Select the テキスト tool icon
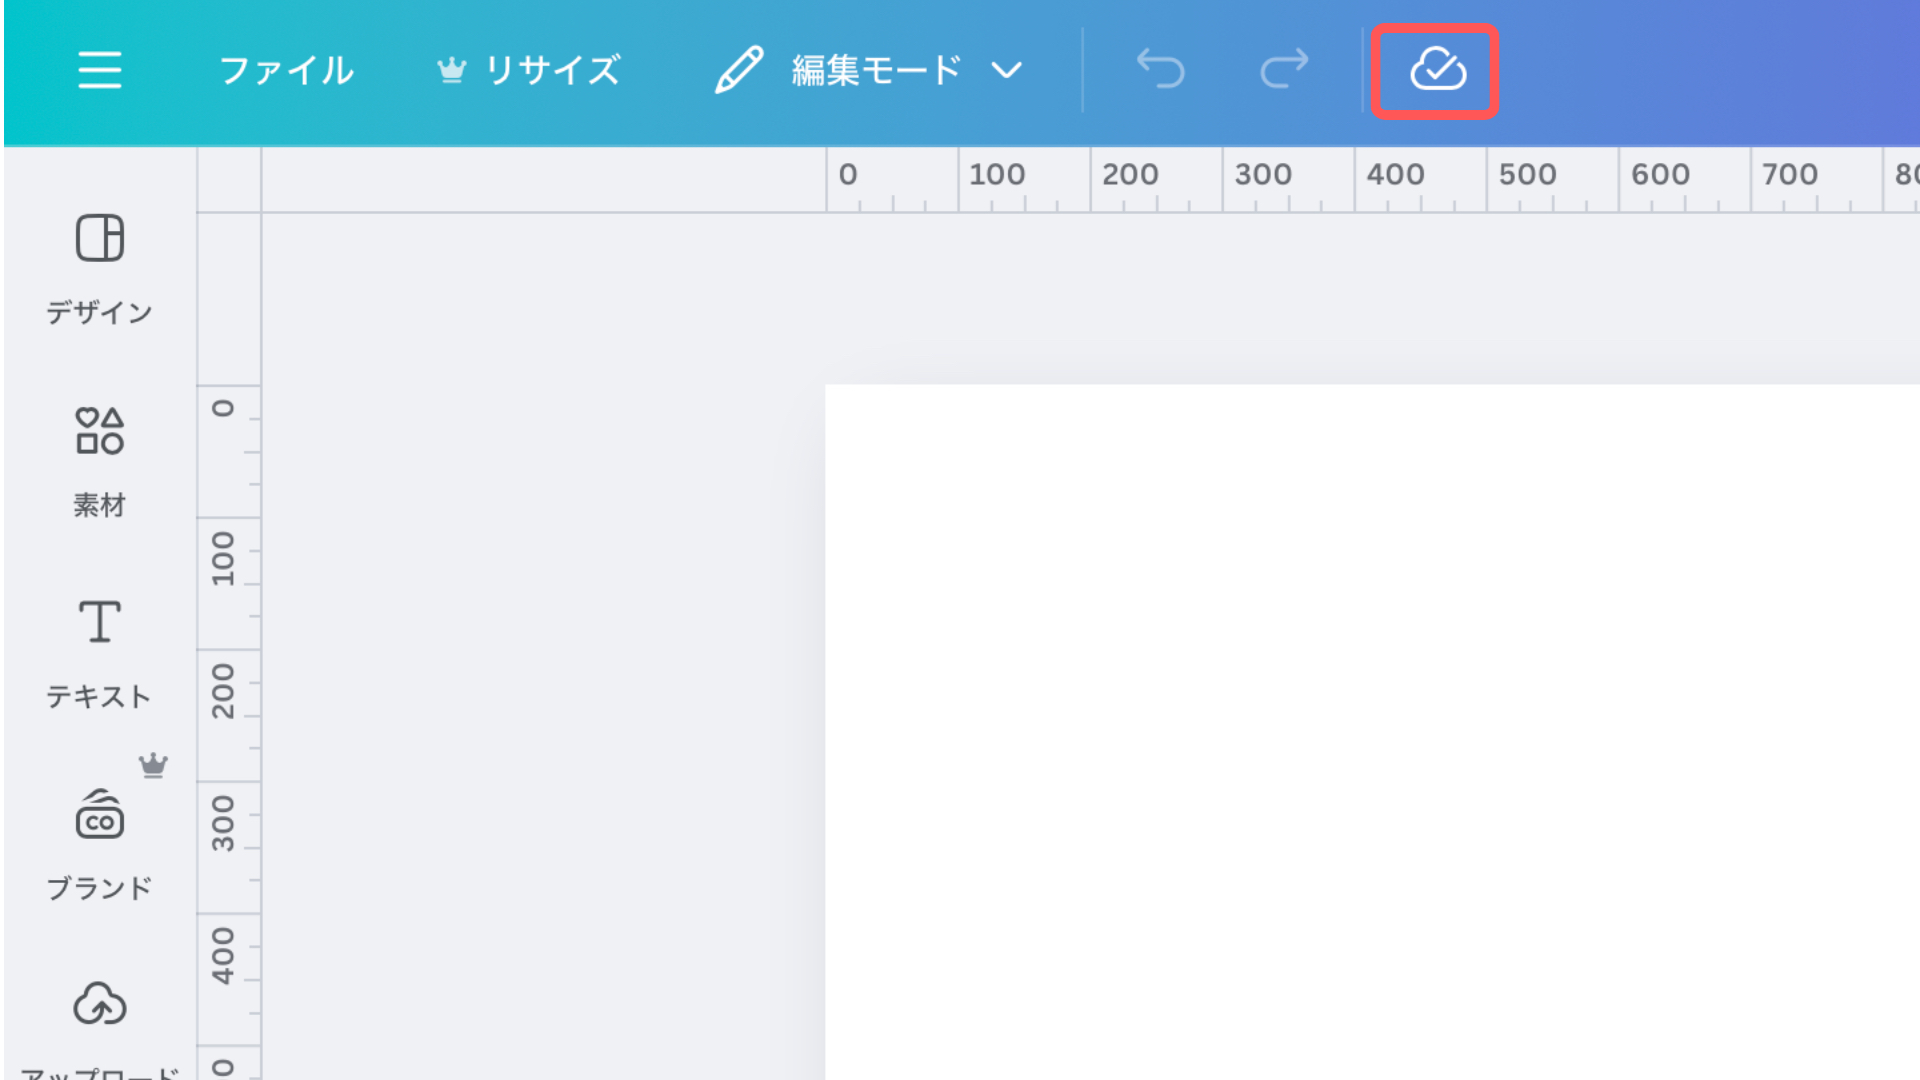 [100, 621]
